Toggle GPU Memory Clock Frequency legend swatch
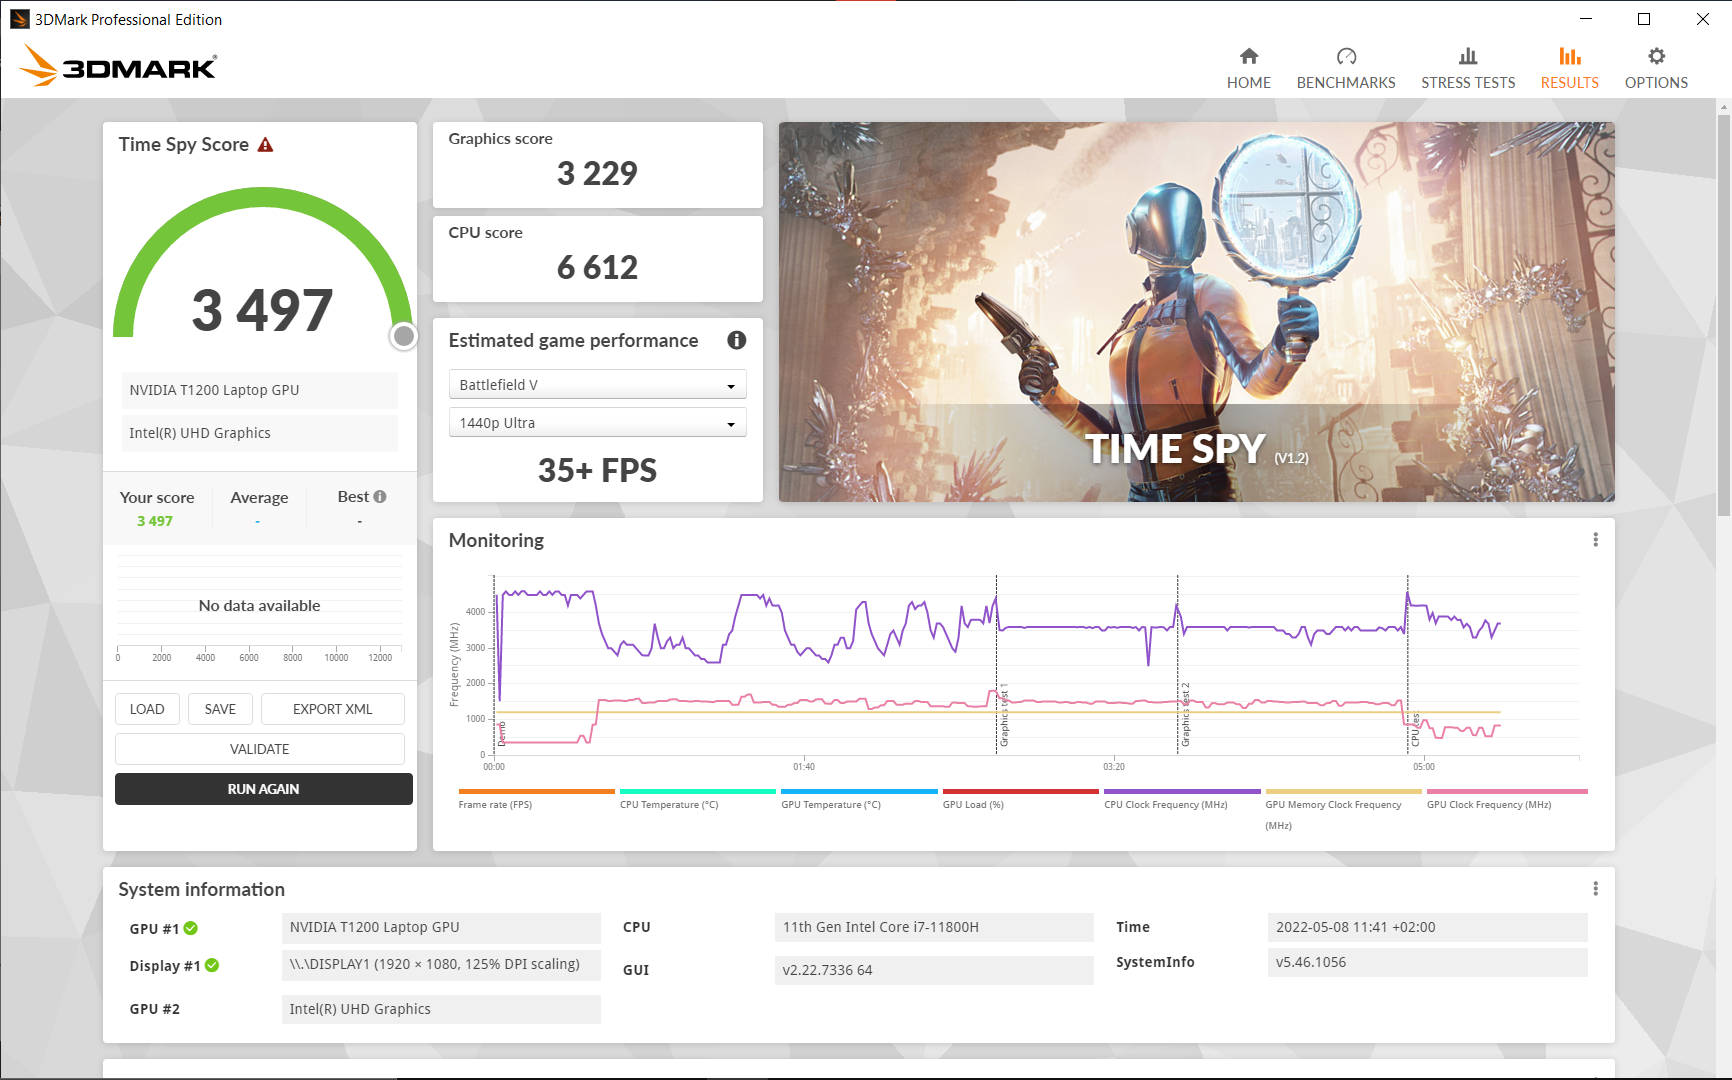This screenshot has height=1080, width=1732. 1343,791
